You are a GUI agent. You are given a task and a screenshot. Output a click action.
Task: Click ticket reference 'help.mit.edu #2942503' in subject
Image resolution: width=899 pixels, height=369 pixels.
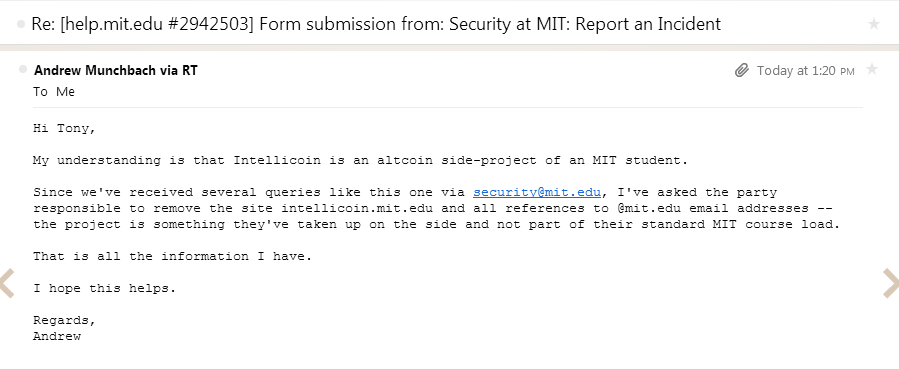pyautogui.click(x=157, y=24)
